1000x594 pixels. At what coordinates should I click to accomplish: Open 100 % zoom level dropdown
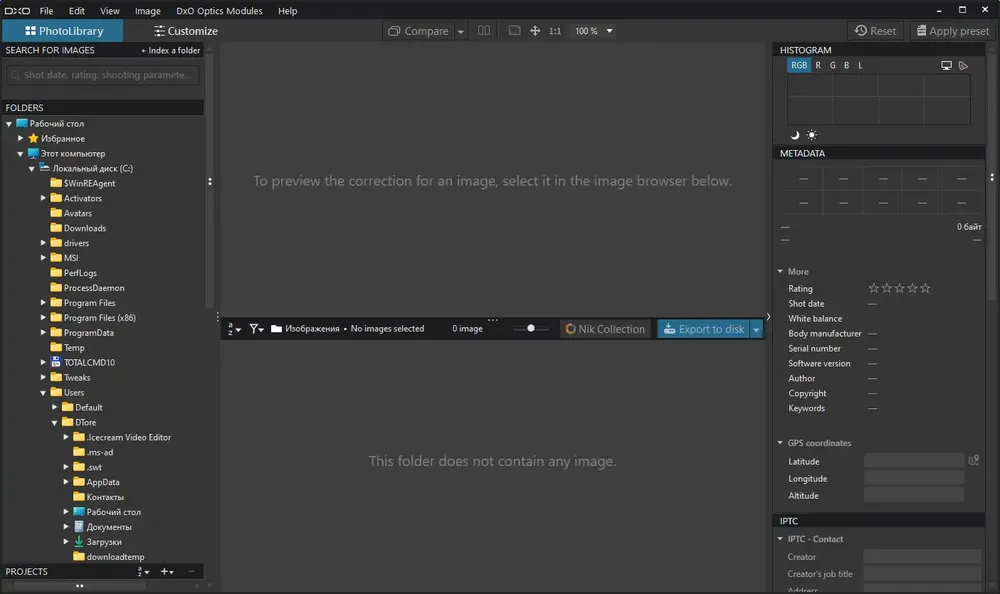click(593, 31)
